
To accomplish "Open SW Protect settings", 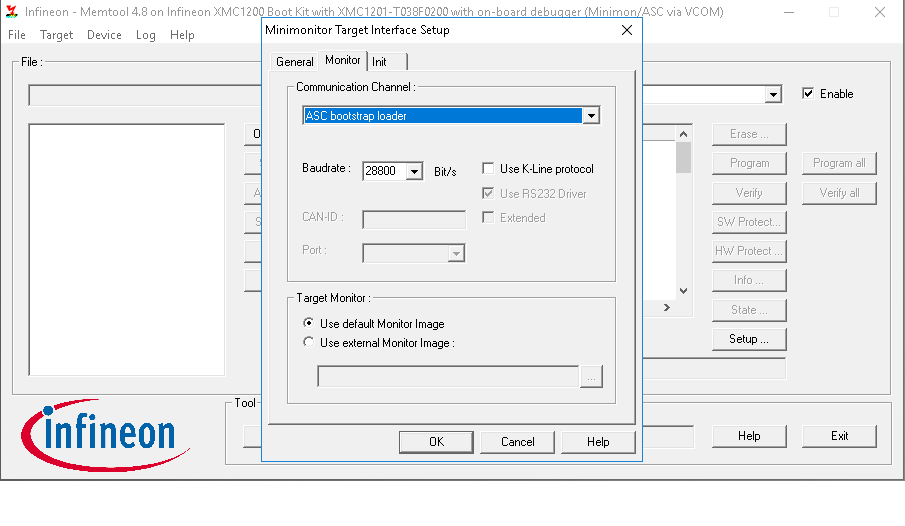I will coord(749,222).
